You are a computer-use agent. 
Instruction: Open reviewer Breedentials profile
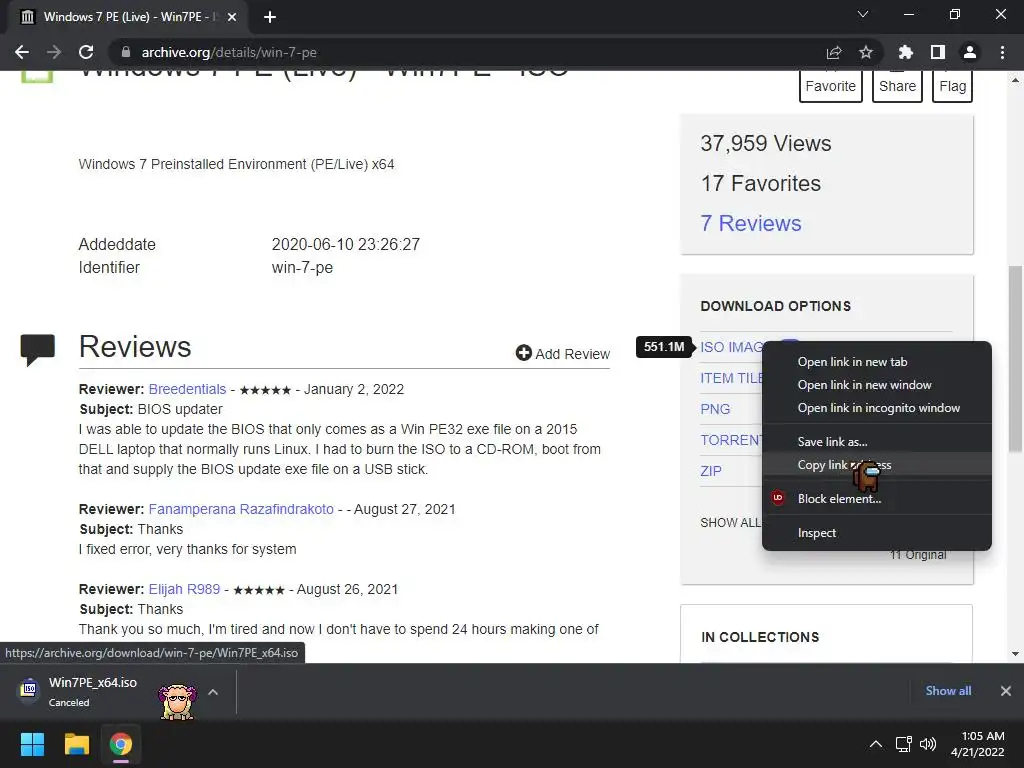[x=187, y=389]
